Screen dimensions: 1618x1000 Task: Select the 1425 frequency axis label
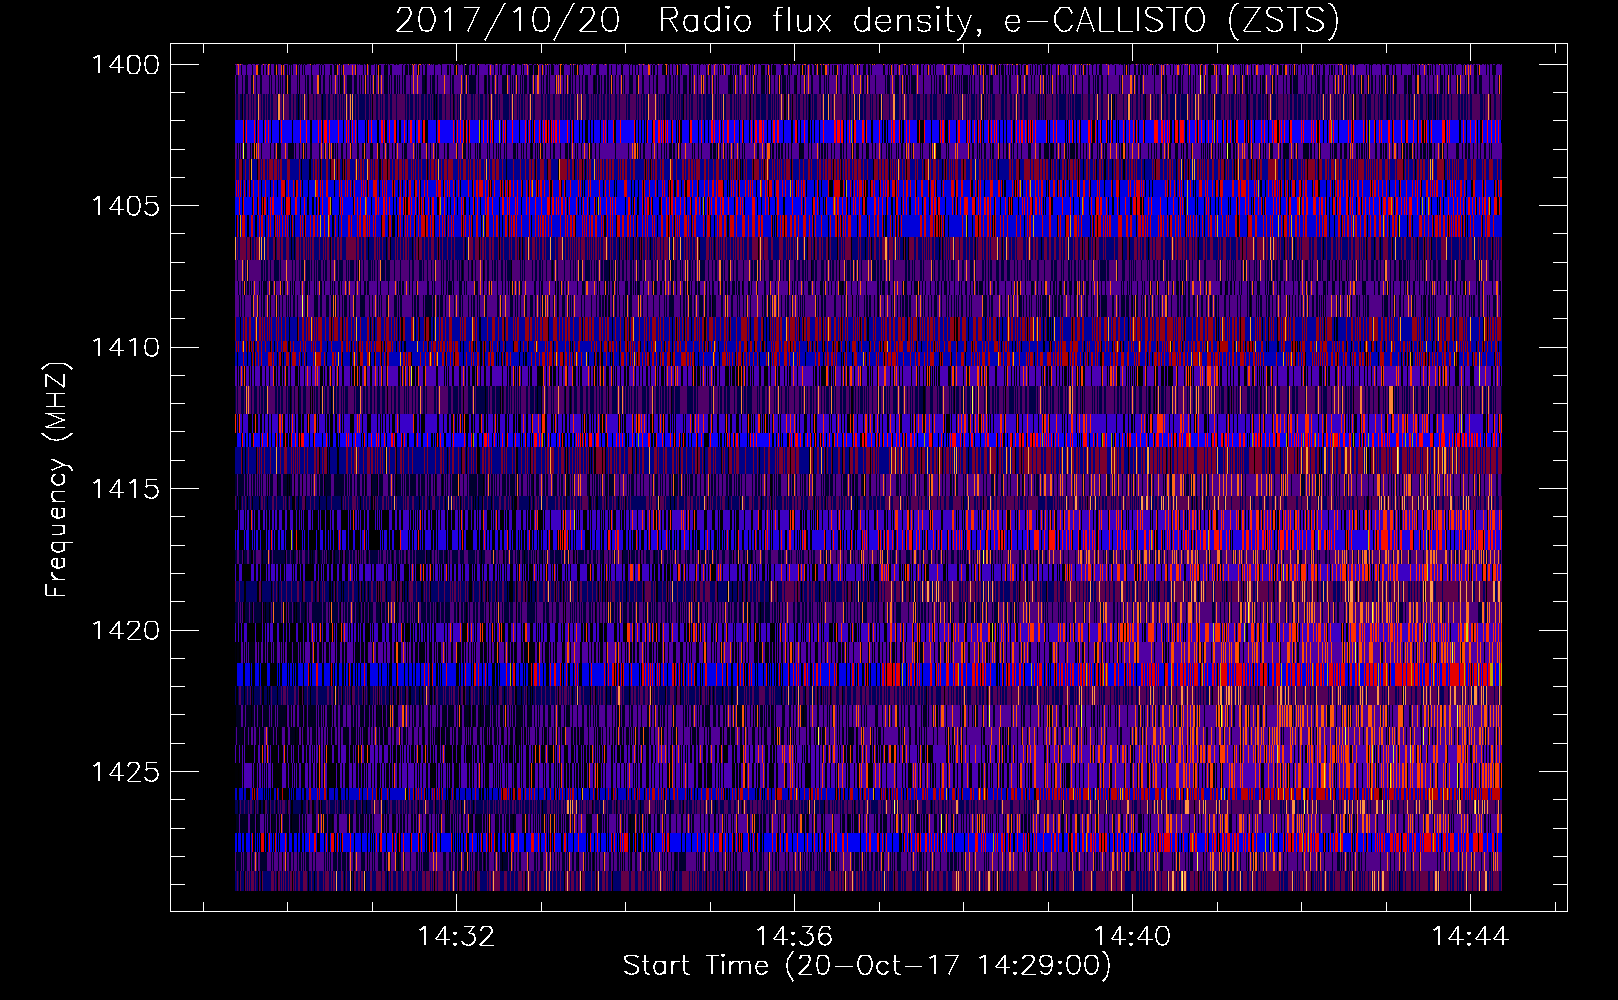point(125,772)
